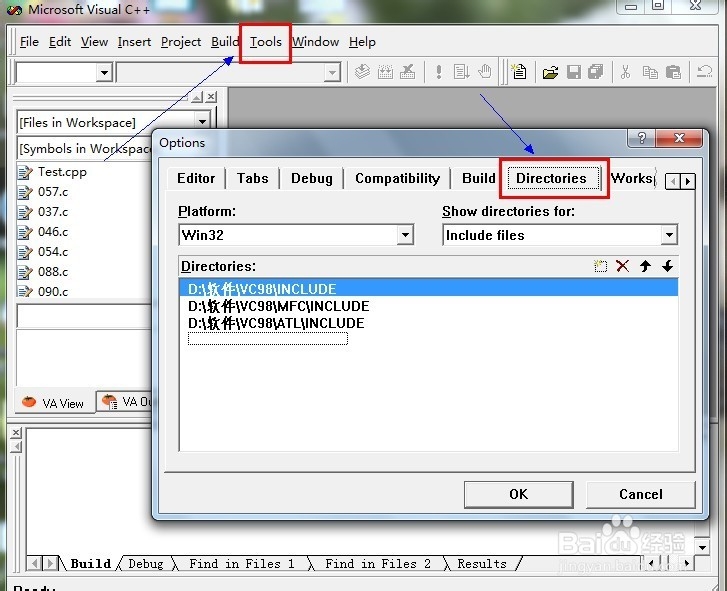Open the Window menu
This screenshot has width=727, height=591.
tap(315, 42)
